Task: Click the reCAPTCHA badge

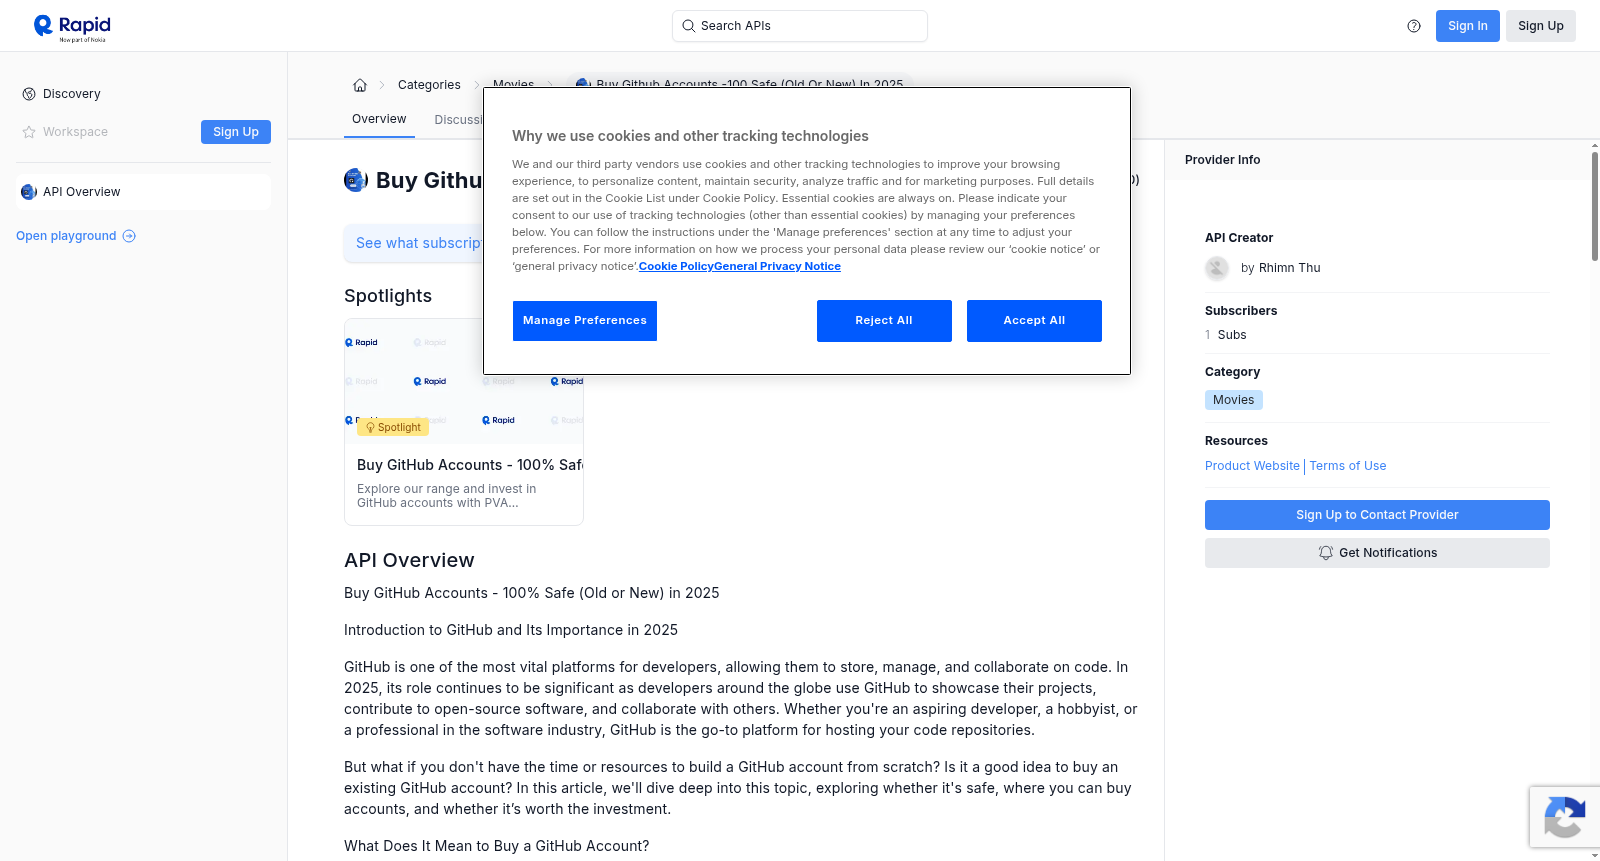Action: tap(1564, 817)
